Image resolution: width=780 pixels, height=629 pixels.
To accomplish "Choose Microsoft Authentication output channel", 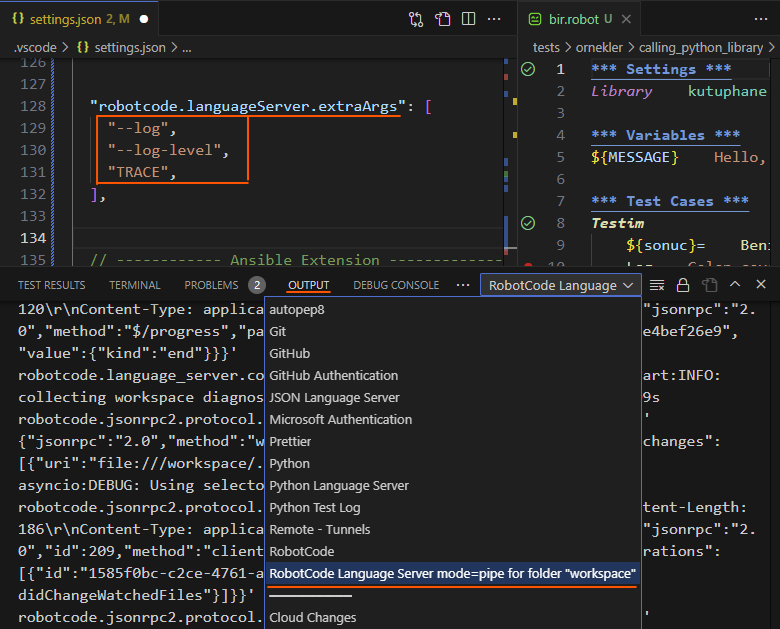I will [x=453, y=419].
